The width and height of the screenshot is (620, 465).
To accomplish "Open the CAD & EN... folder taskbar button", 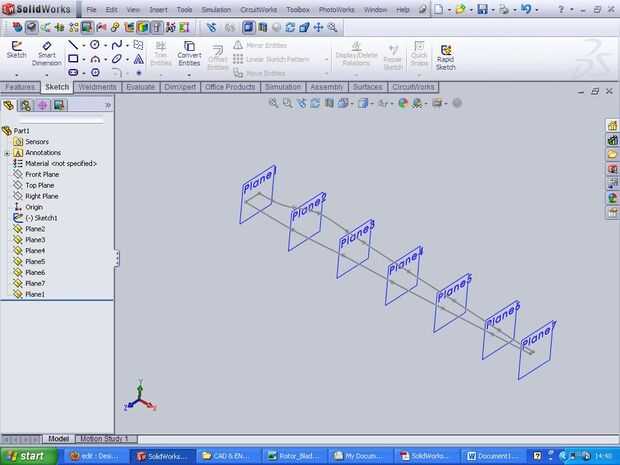I will 227,456.
